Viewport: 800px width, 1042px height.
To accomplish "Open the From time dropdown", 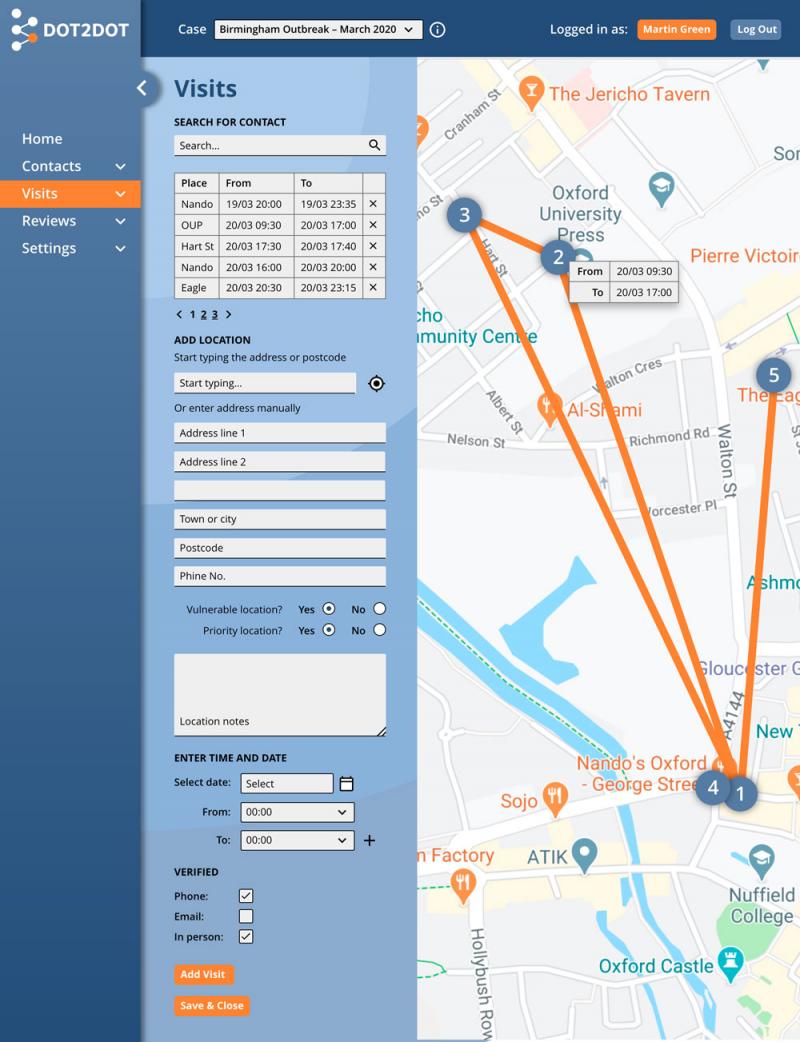I will tap(297, 813).
